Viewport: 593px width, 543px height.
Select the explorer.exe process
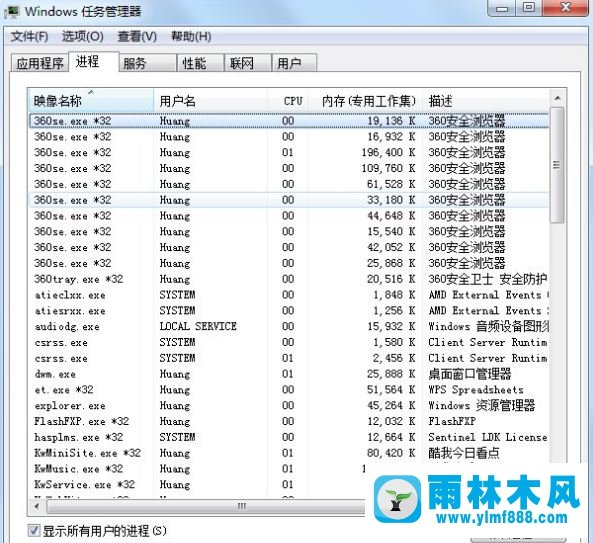[x=289, y=406]
